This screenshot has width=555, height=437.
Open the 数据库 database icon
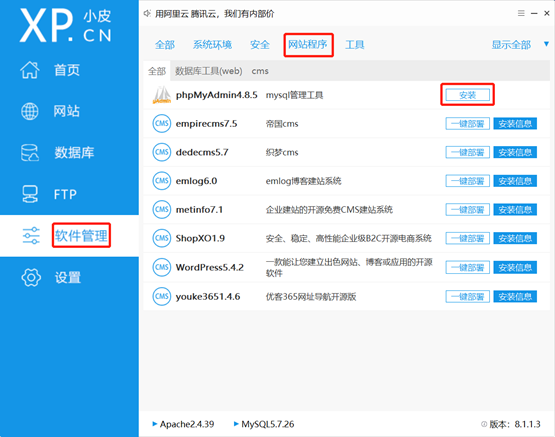[30, 153]
